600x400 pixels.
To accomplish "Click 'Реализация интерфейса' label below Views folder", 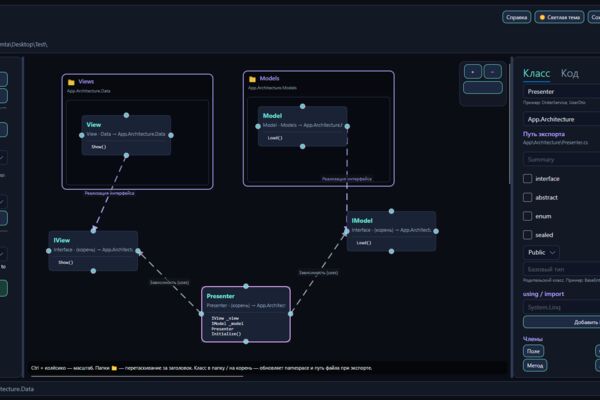I will [109, 193].
